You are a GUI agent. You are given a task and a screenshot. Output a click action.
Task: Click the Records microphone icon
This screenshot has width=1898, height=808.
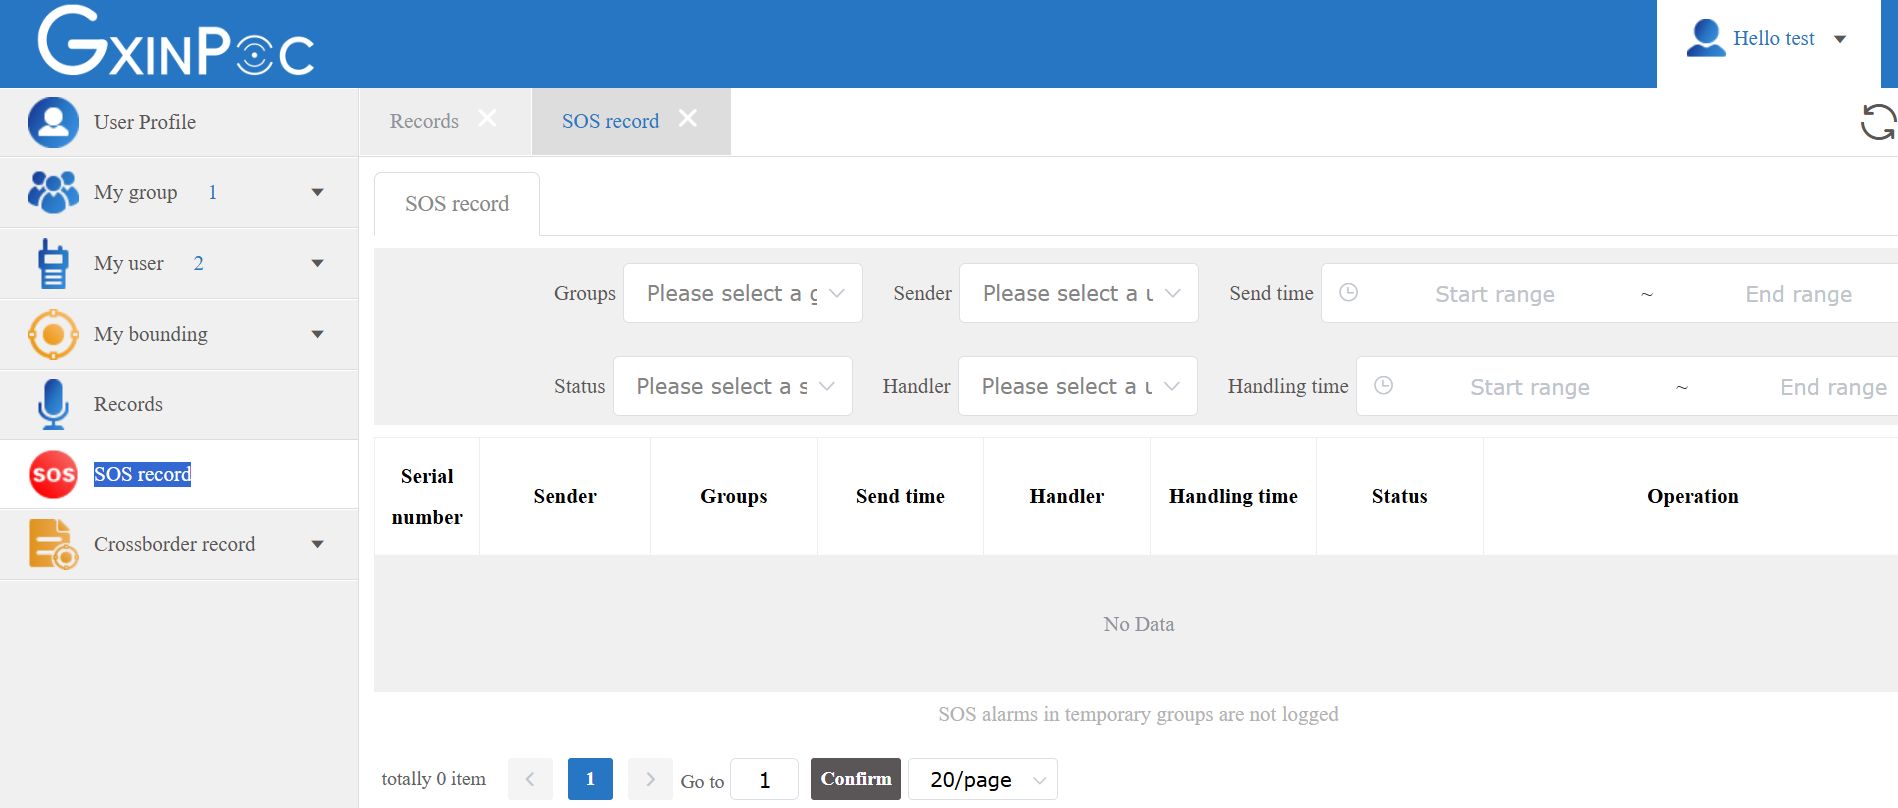(53, 404)
